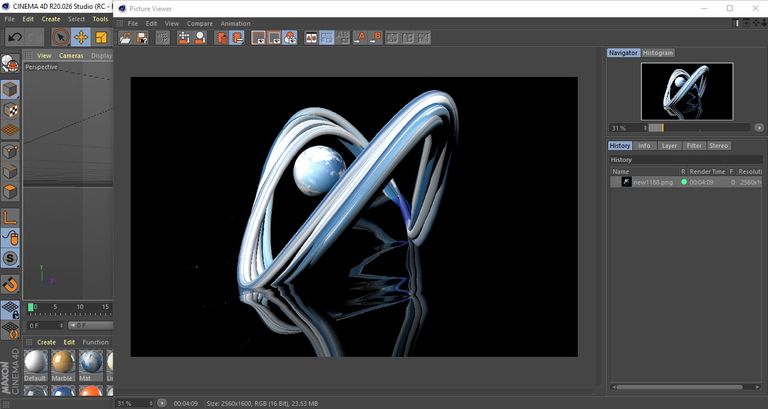Select the Info tab
768x409 pixels.
point(644,146)
